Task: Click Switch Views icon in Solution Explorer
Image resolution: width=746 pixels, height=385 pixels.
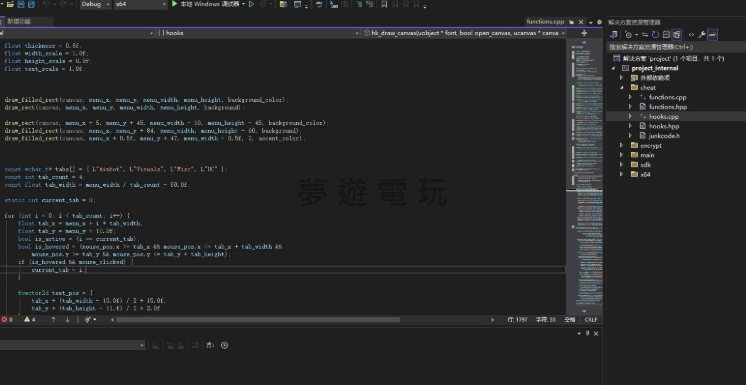Action: tap(614, 34)
